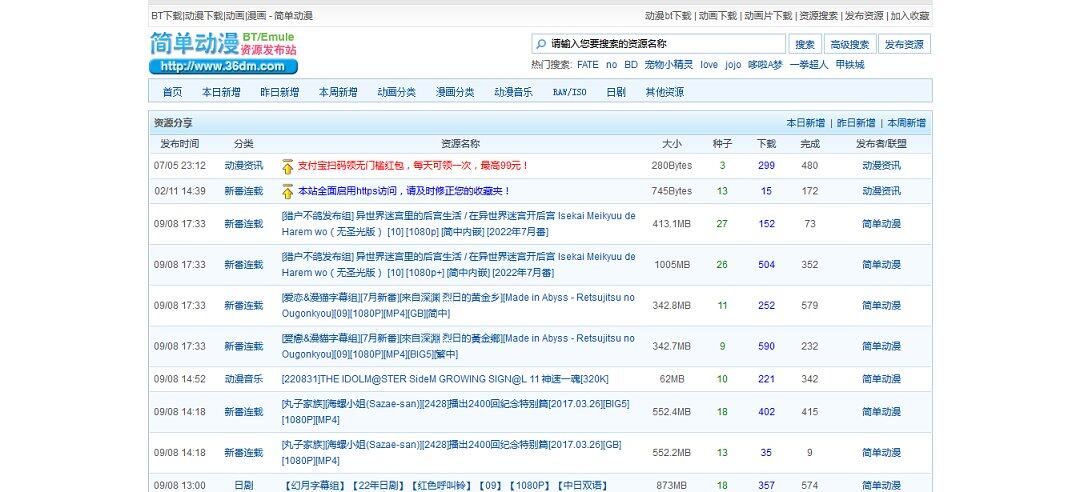The height and width of the screenshot is (492, 1080).
Task: Click the 大小 column header
Action: tap(672, 144)
